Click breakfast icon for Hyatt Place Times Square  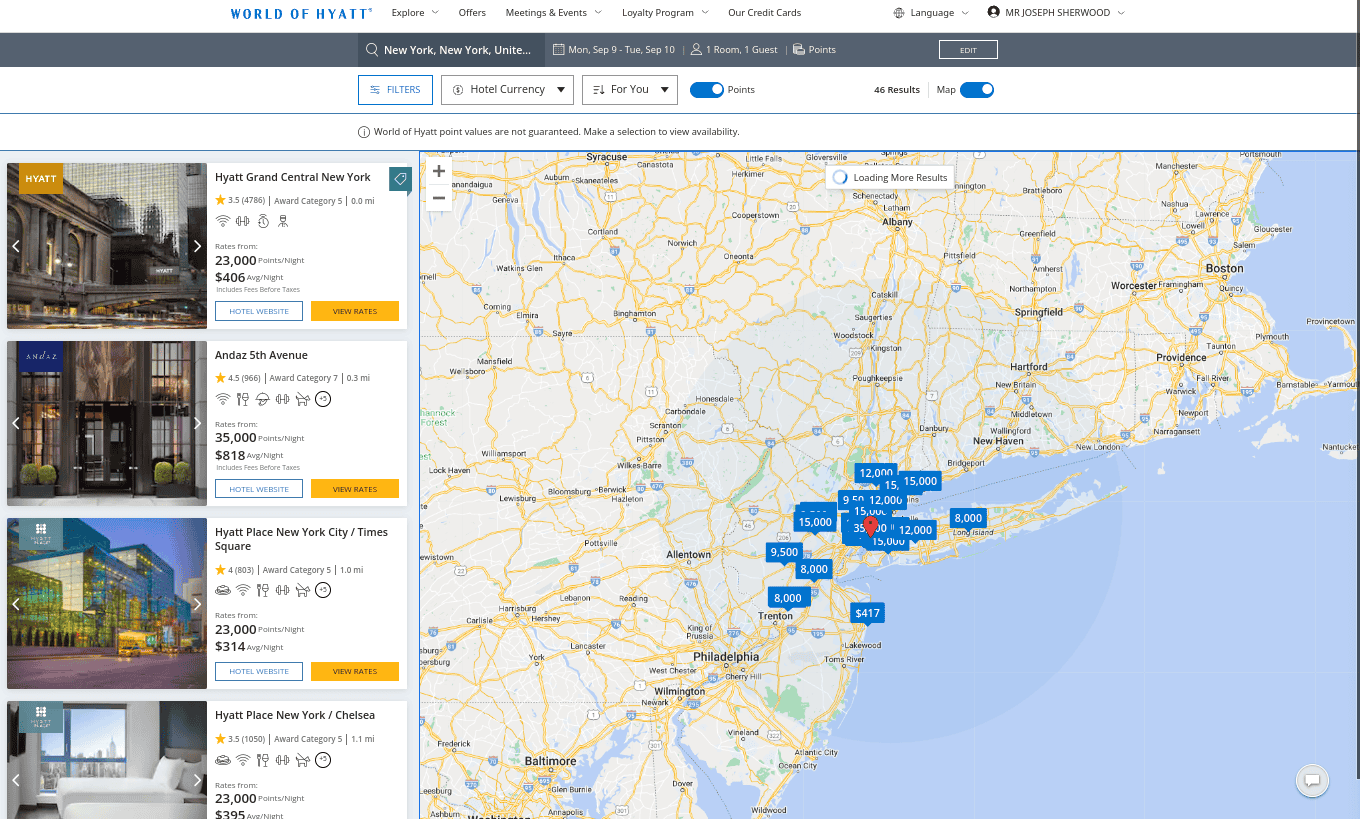(222, 590)
